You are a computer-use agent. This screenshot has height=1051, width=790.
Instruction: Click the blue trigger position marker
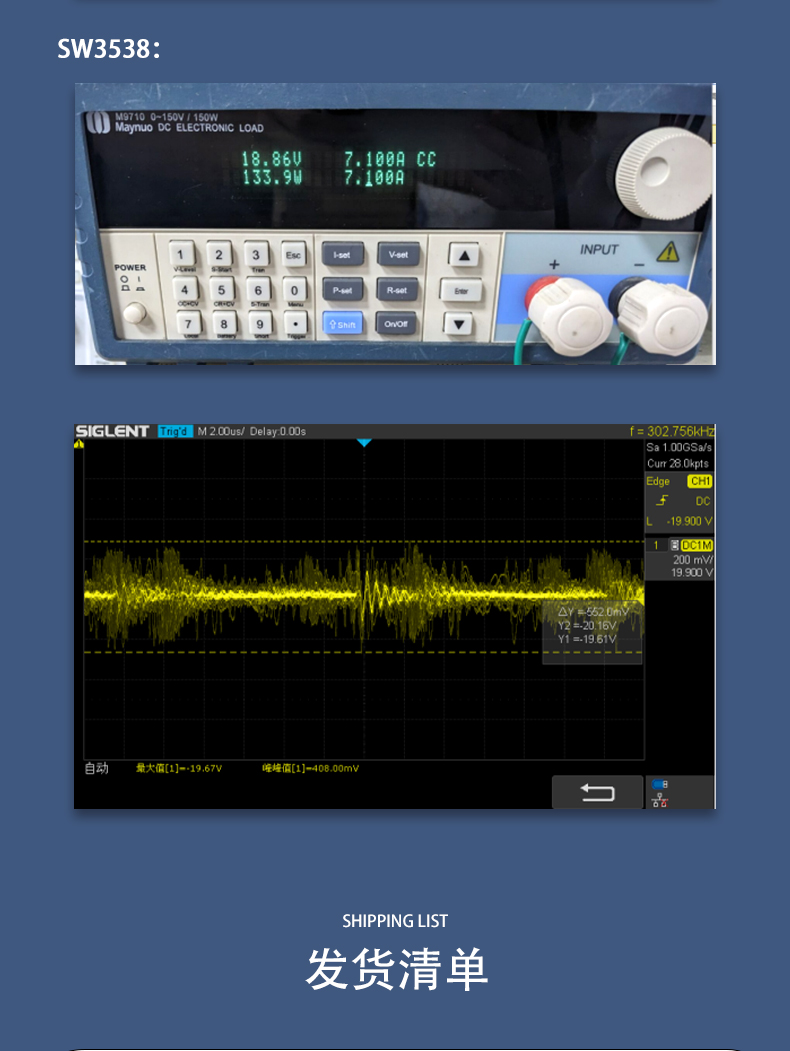[x=364, y=442]
